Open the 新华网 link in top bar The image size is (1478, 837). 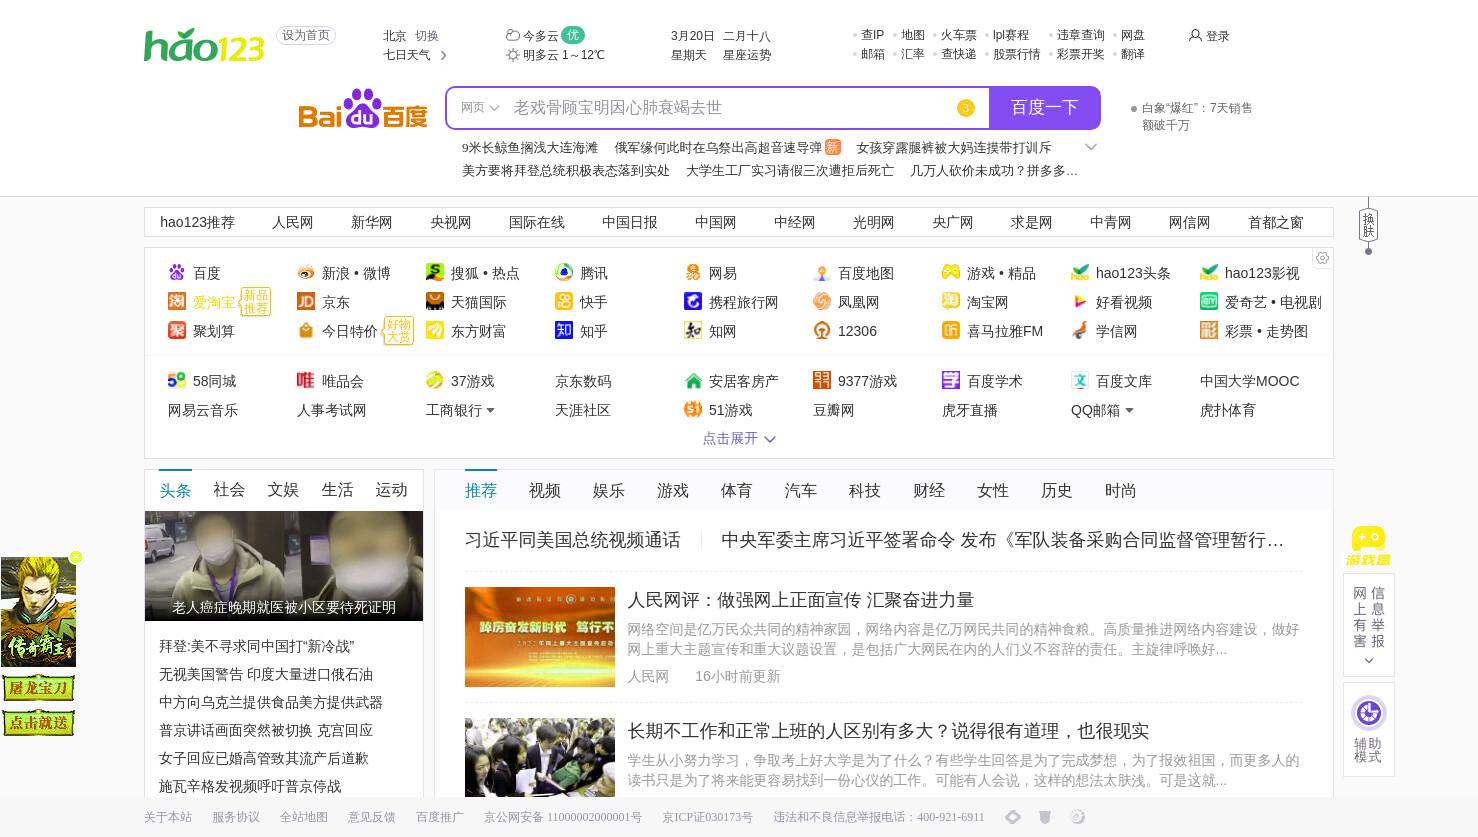pos(372,222)
